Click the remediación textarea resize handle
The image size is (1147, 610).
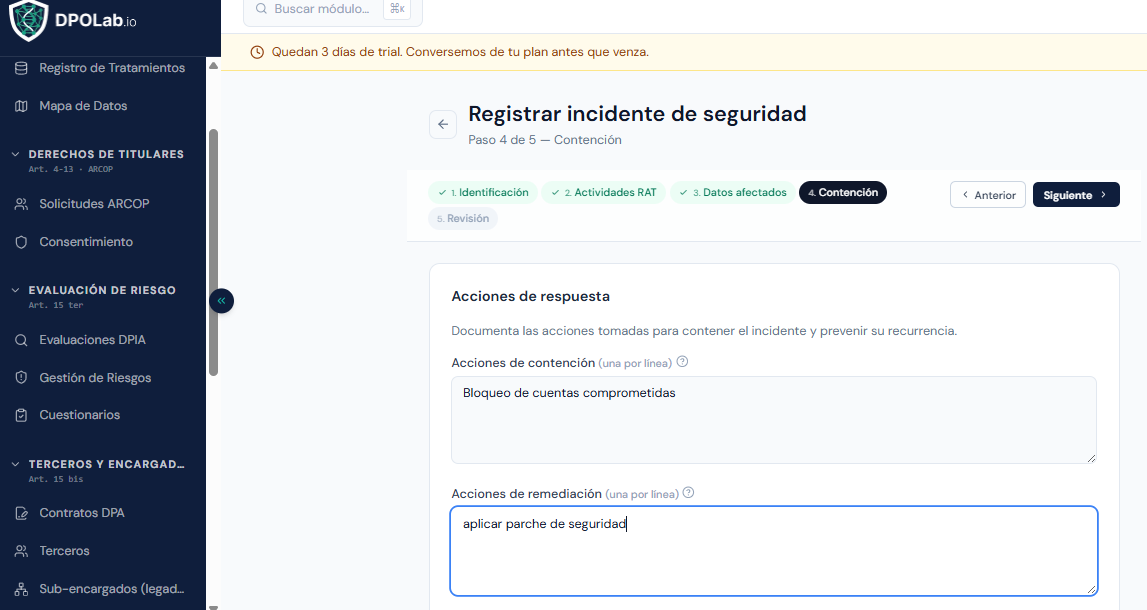[x=1091, y=589]
